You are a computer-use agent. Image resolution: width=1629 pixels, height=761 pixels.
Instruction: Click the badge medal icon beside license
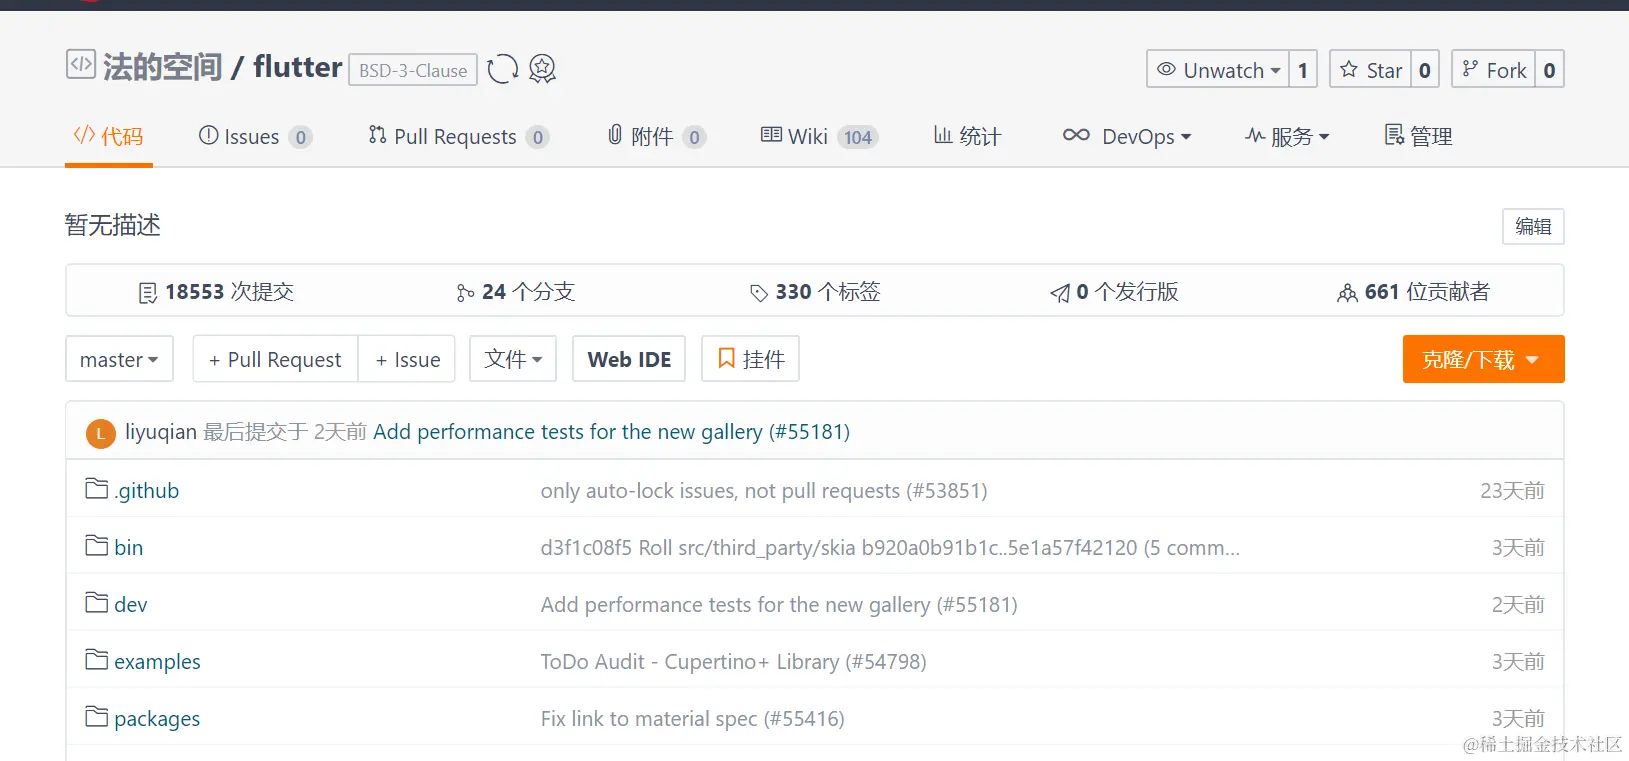tap(542, 69)
